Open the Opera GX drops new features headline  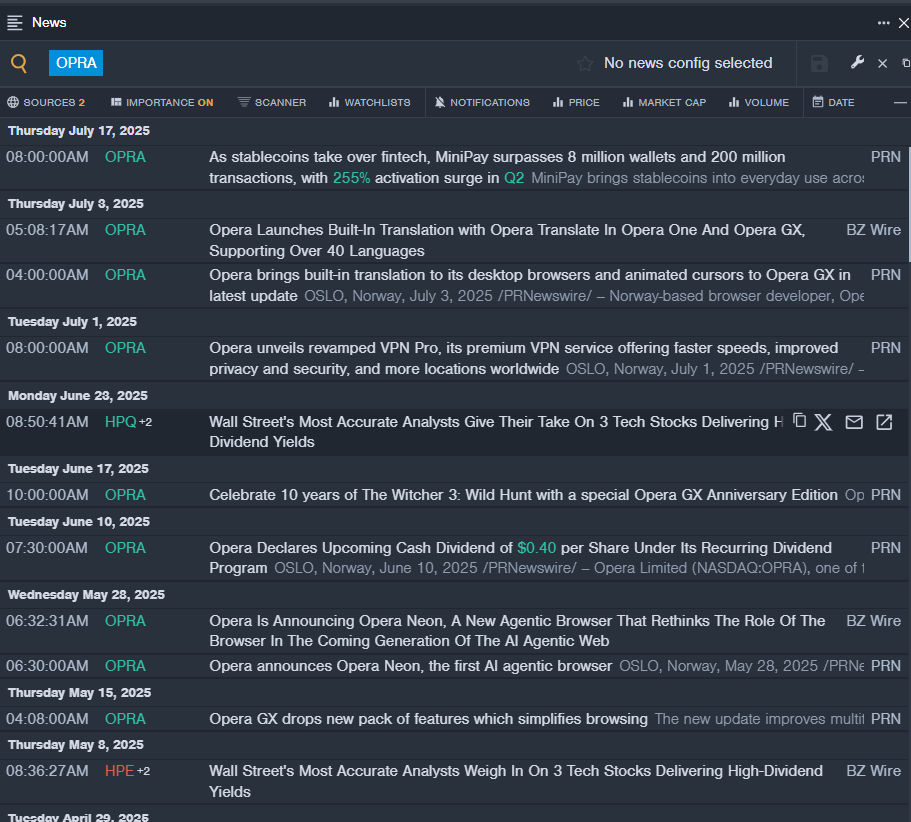pos(428,719)
